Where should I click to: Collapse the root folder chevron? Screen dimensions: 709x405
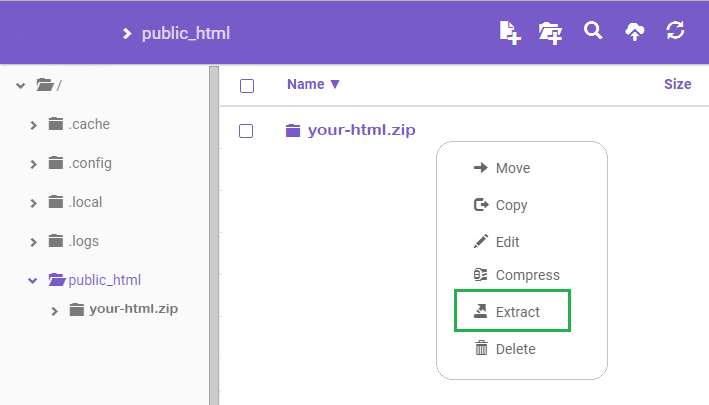pyautogui.click(x=20, y=86)
